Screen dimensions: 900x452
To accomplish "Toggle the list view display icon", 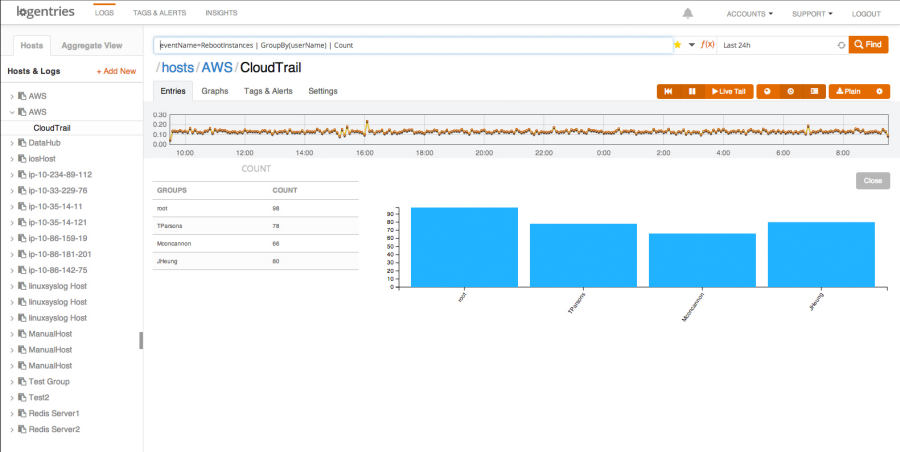I will click(x=814, y=91).
